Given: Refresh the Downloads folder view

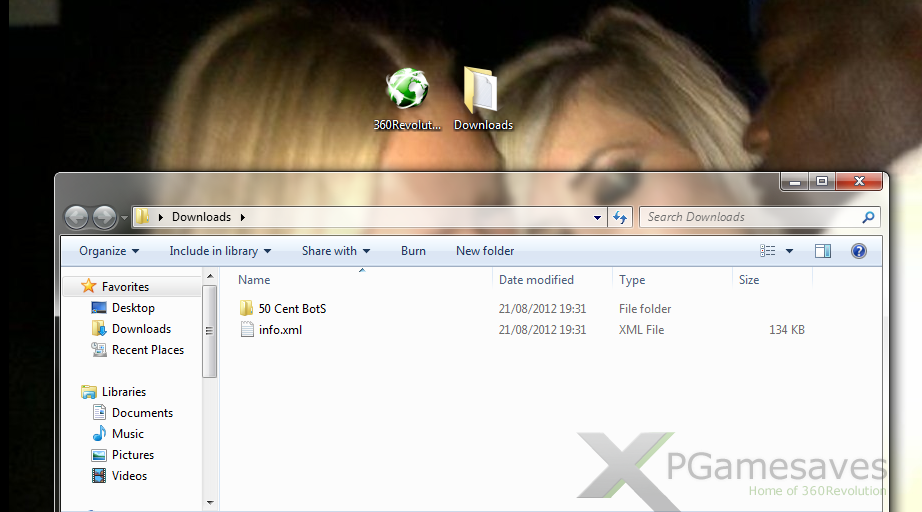Looking at the screenshot, I should point(620,217).
